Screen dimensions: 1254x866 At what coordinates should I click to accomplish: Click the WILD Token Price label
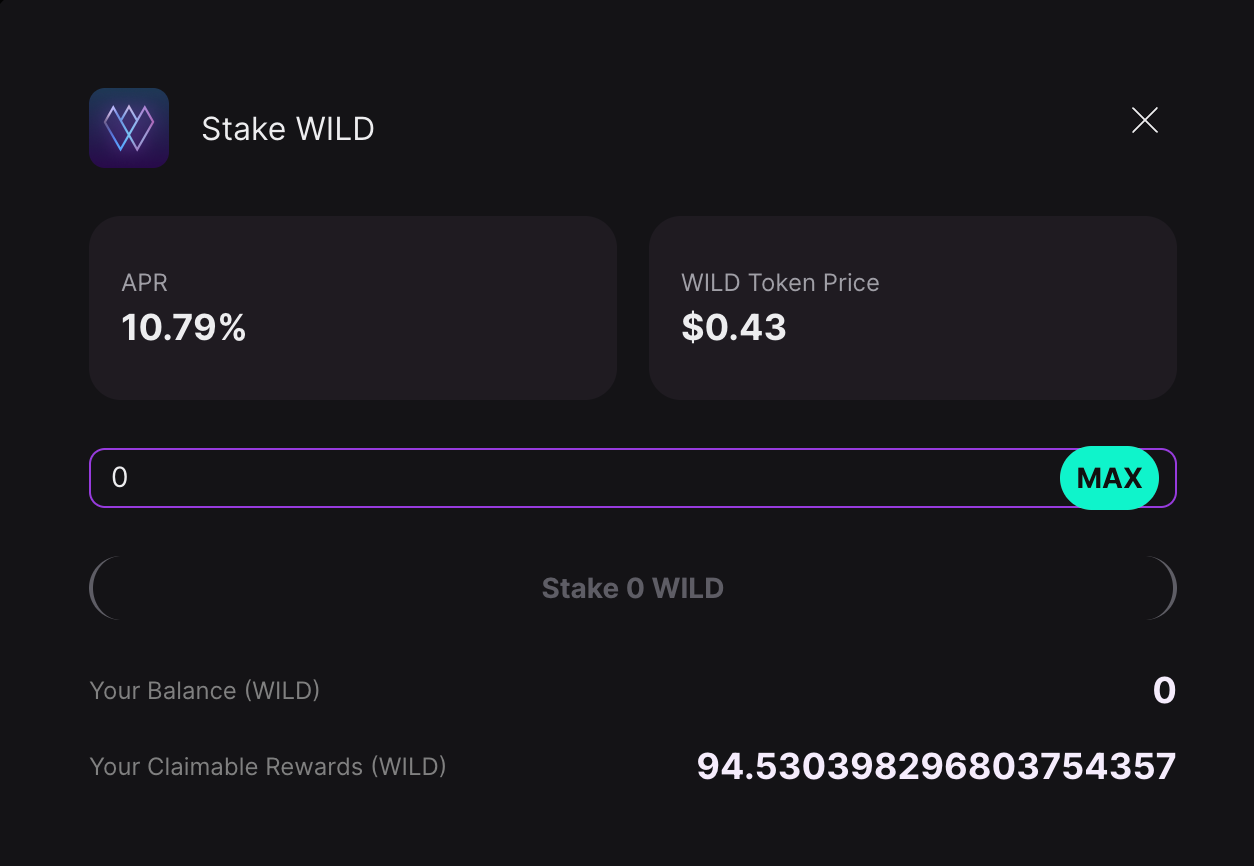pos(780,283)
